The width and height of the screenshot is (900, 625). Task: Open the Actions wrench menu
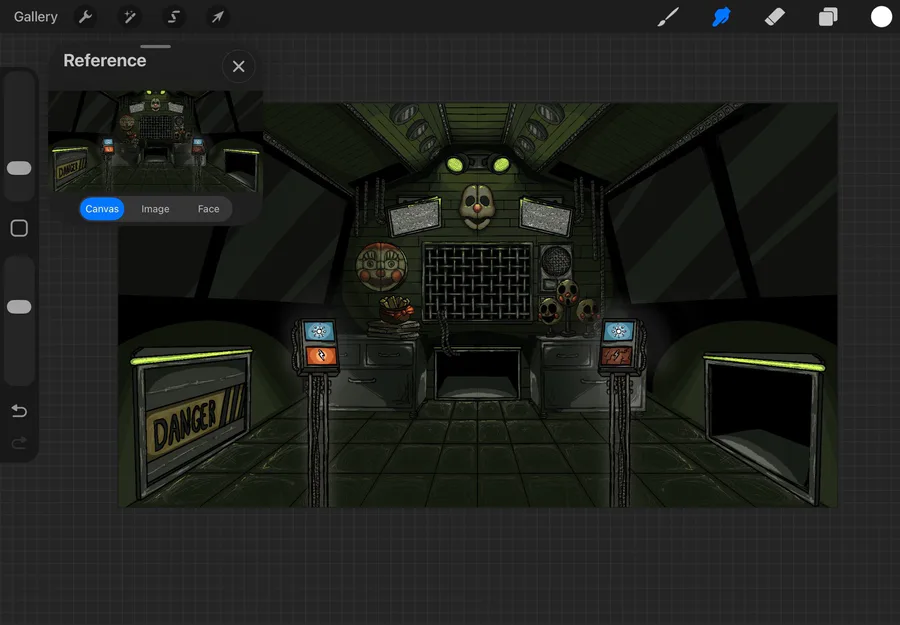pyautogui.click(x=86, y=17)
